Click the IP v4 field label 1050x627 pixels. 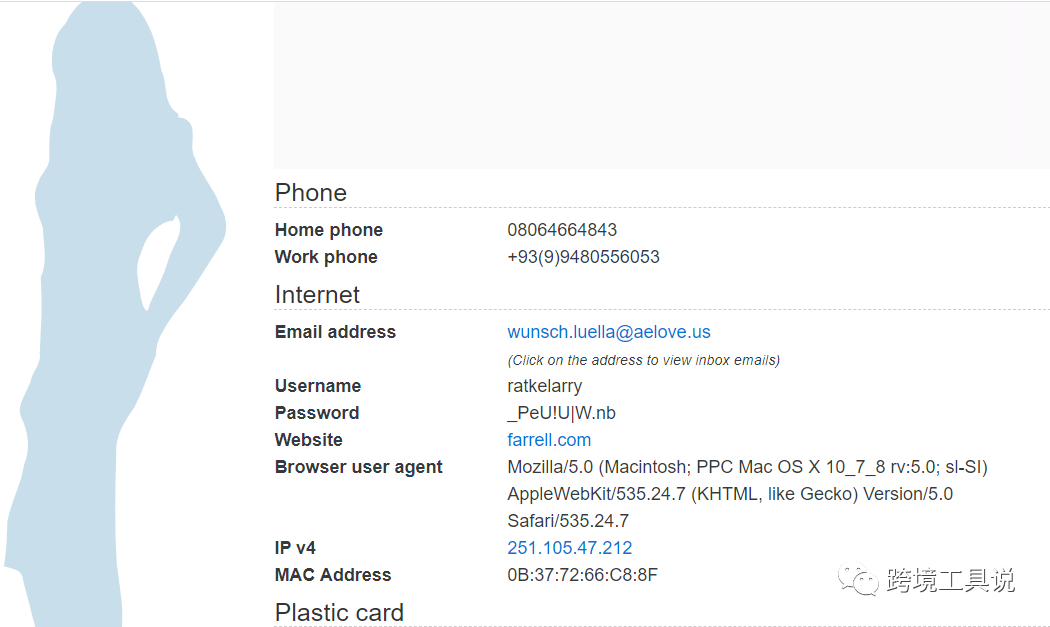295,548
